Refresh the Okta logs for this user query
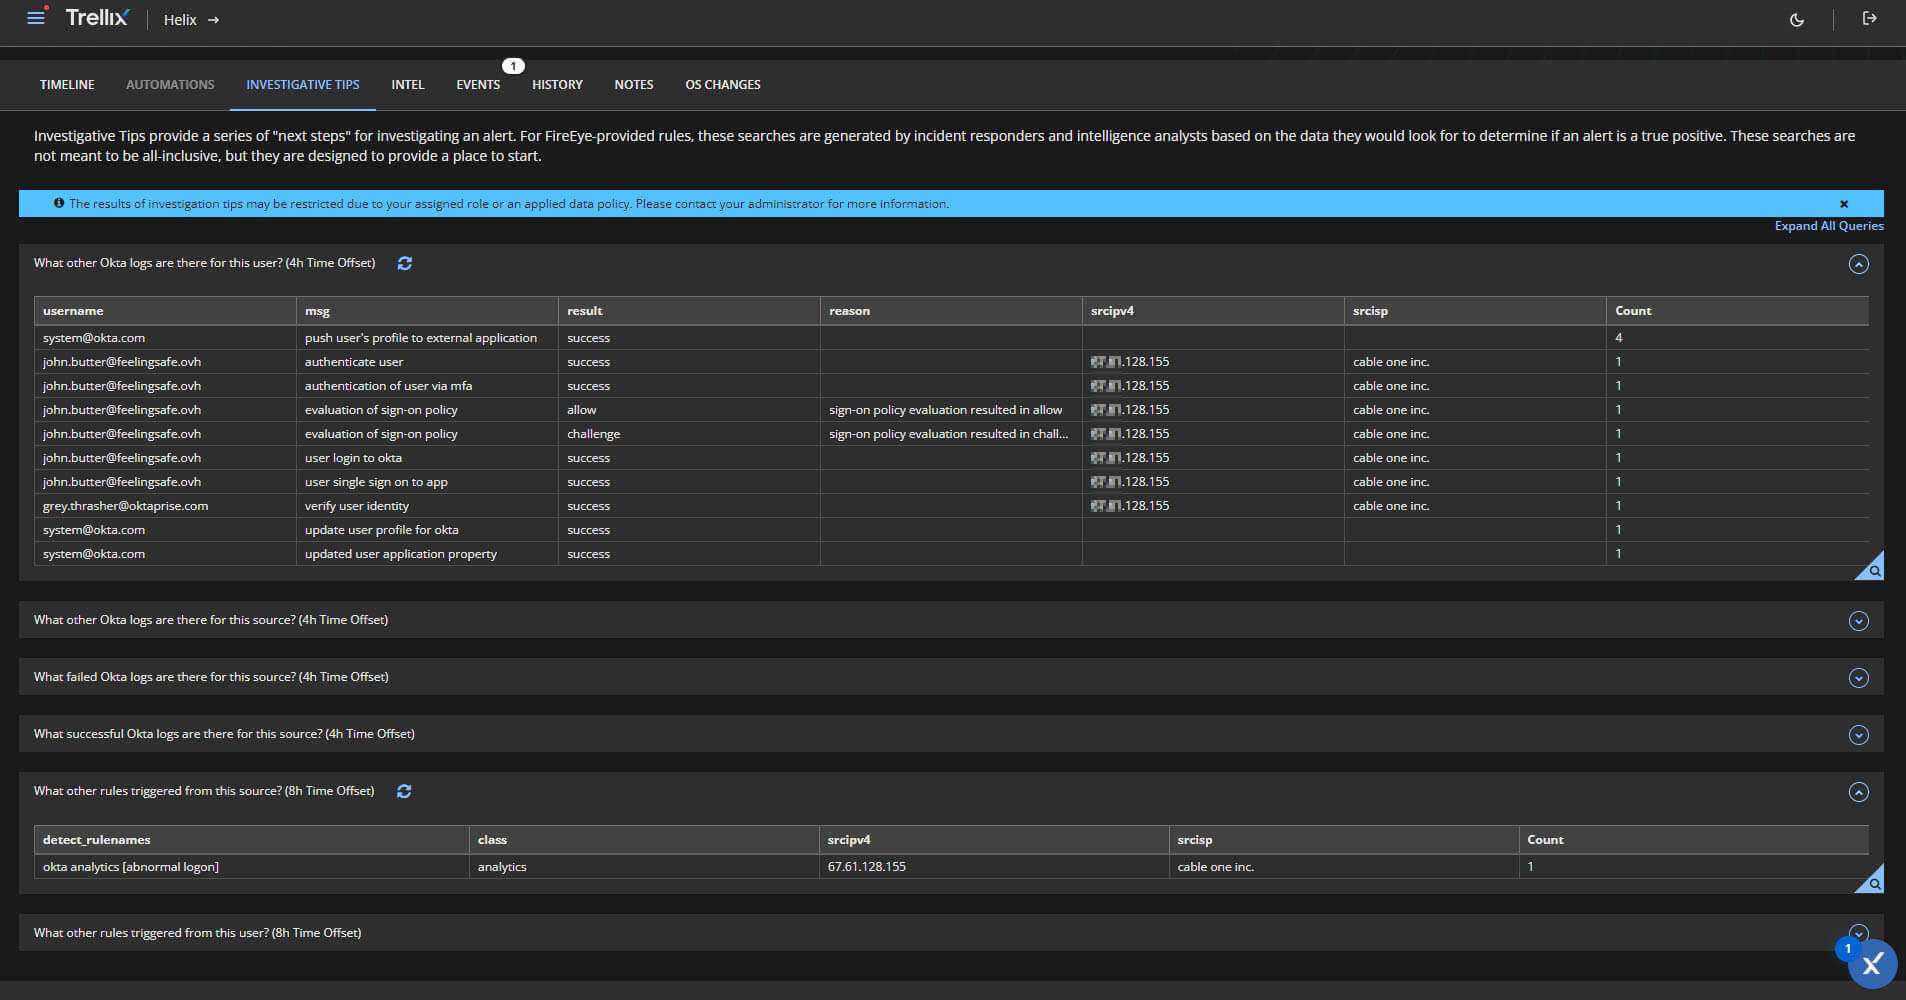Viewport: 1906px width, 1000px height. click(405, 263)
